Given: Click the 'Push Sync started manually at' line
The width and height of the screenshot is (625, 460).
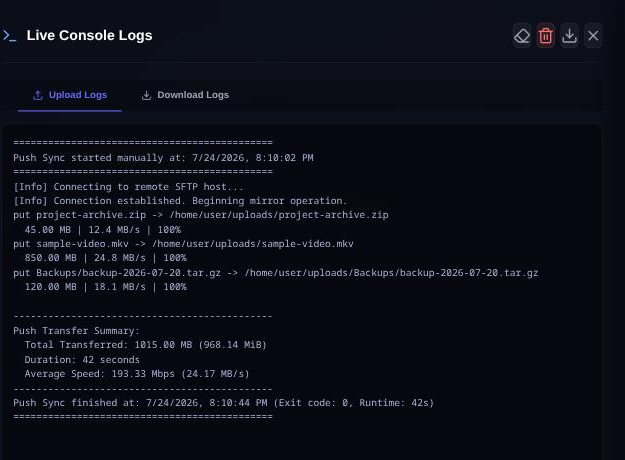Looking at the screenshot, I should click(163, 158).
